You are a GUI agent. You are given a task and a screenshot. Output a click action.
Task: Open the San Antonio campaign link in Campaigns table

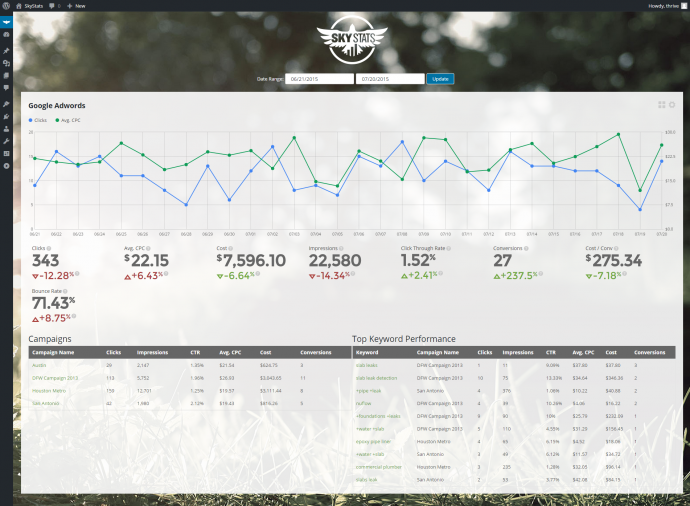coord(45,403)
